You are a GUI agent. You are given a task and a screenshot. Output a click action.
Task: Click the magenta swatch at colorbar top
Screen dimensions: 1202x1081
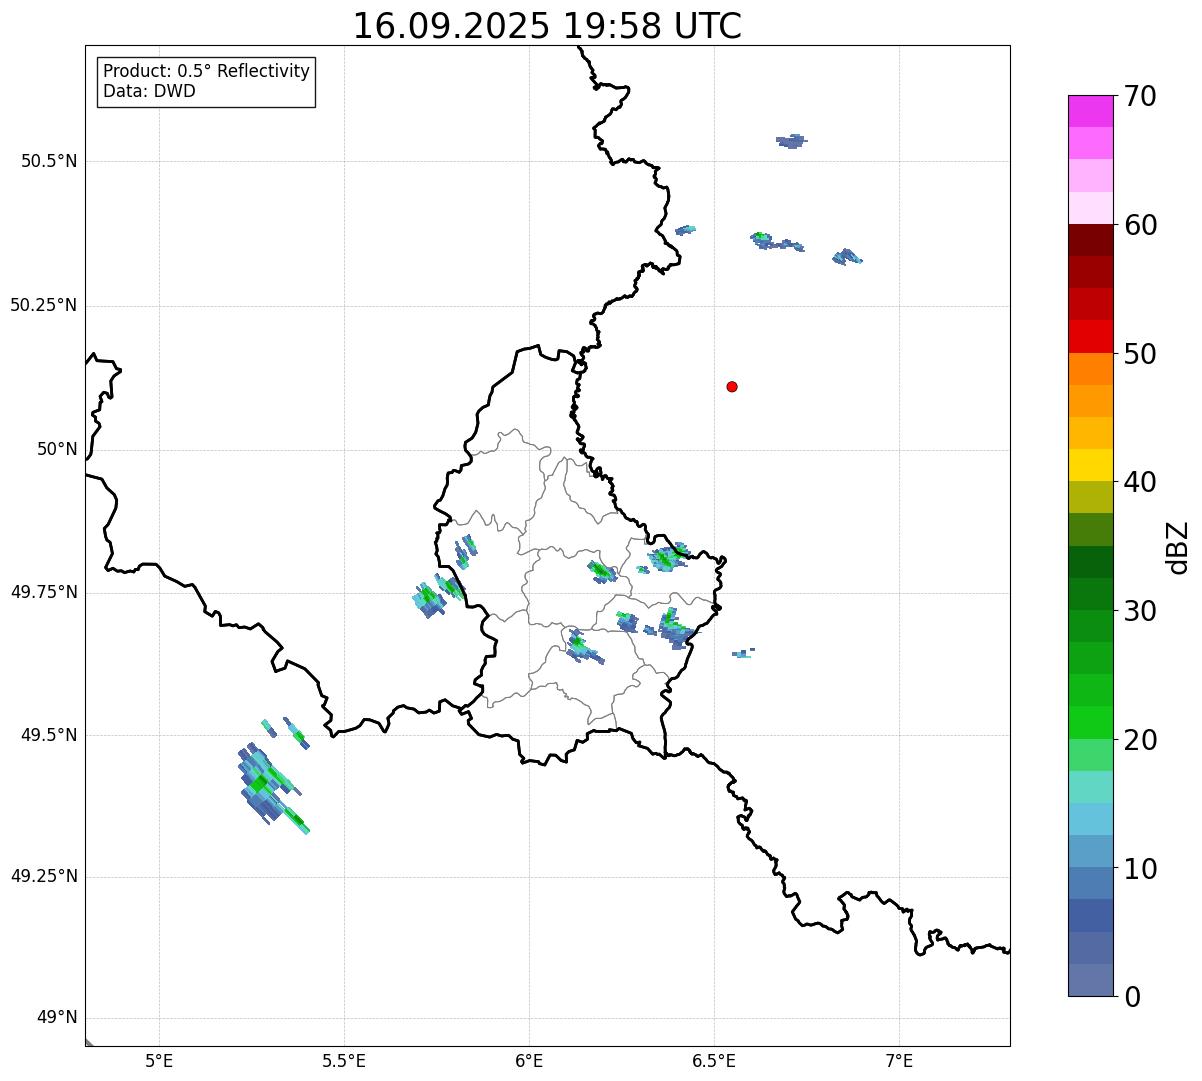pyautogui.click(x=1091, y=111)
